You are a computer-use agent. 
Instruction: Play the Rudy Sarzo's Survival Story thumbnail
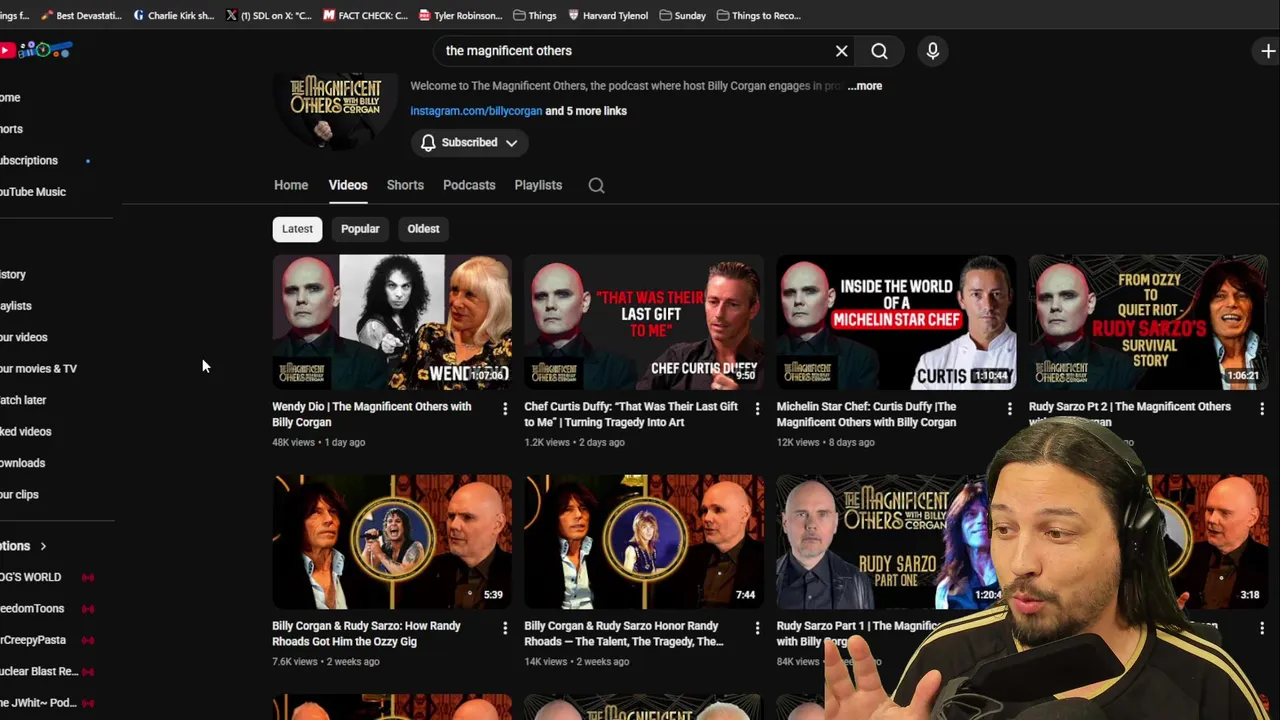(1149, 322)
